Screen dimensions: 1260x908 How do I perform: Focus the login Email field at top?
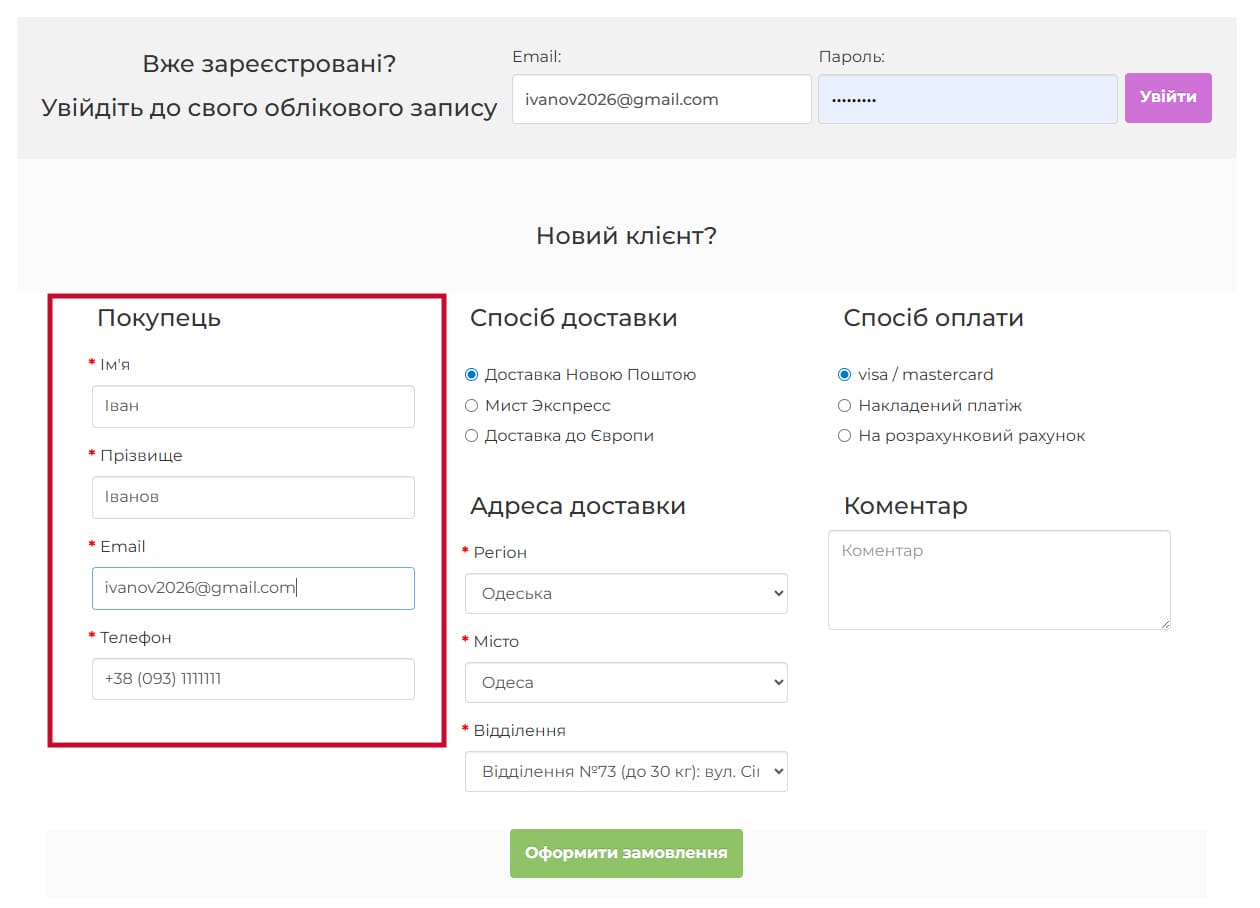click(x=661, y=99)
